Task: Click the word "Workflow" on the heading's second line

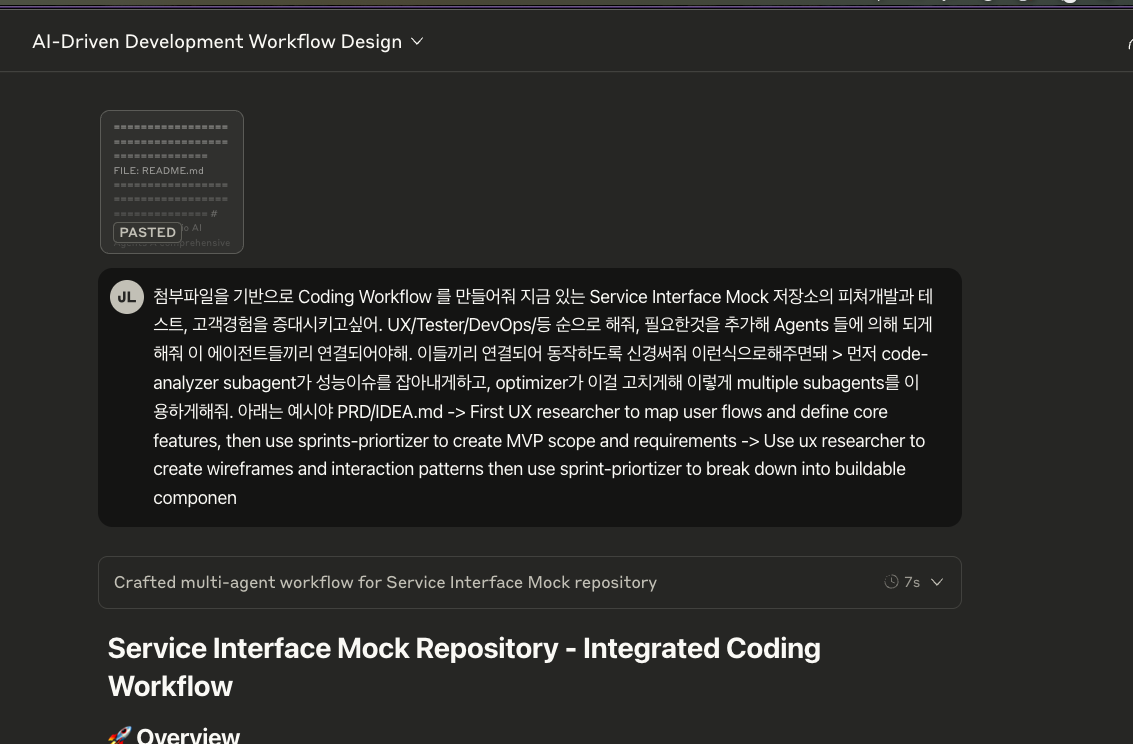Action: (170, 686)
